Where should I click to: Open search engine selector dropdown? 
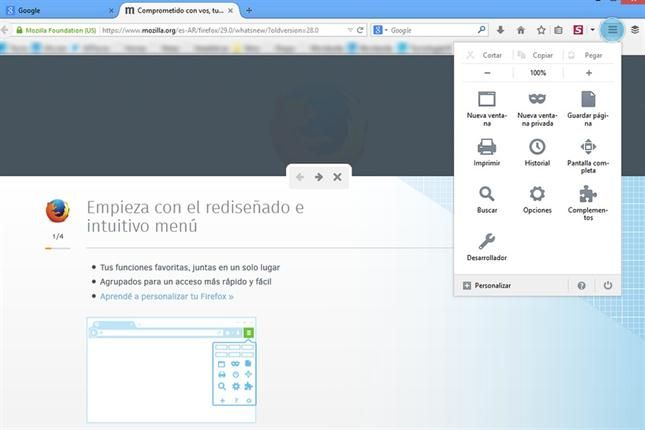click(381, 30)
